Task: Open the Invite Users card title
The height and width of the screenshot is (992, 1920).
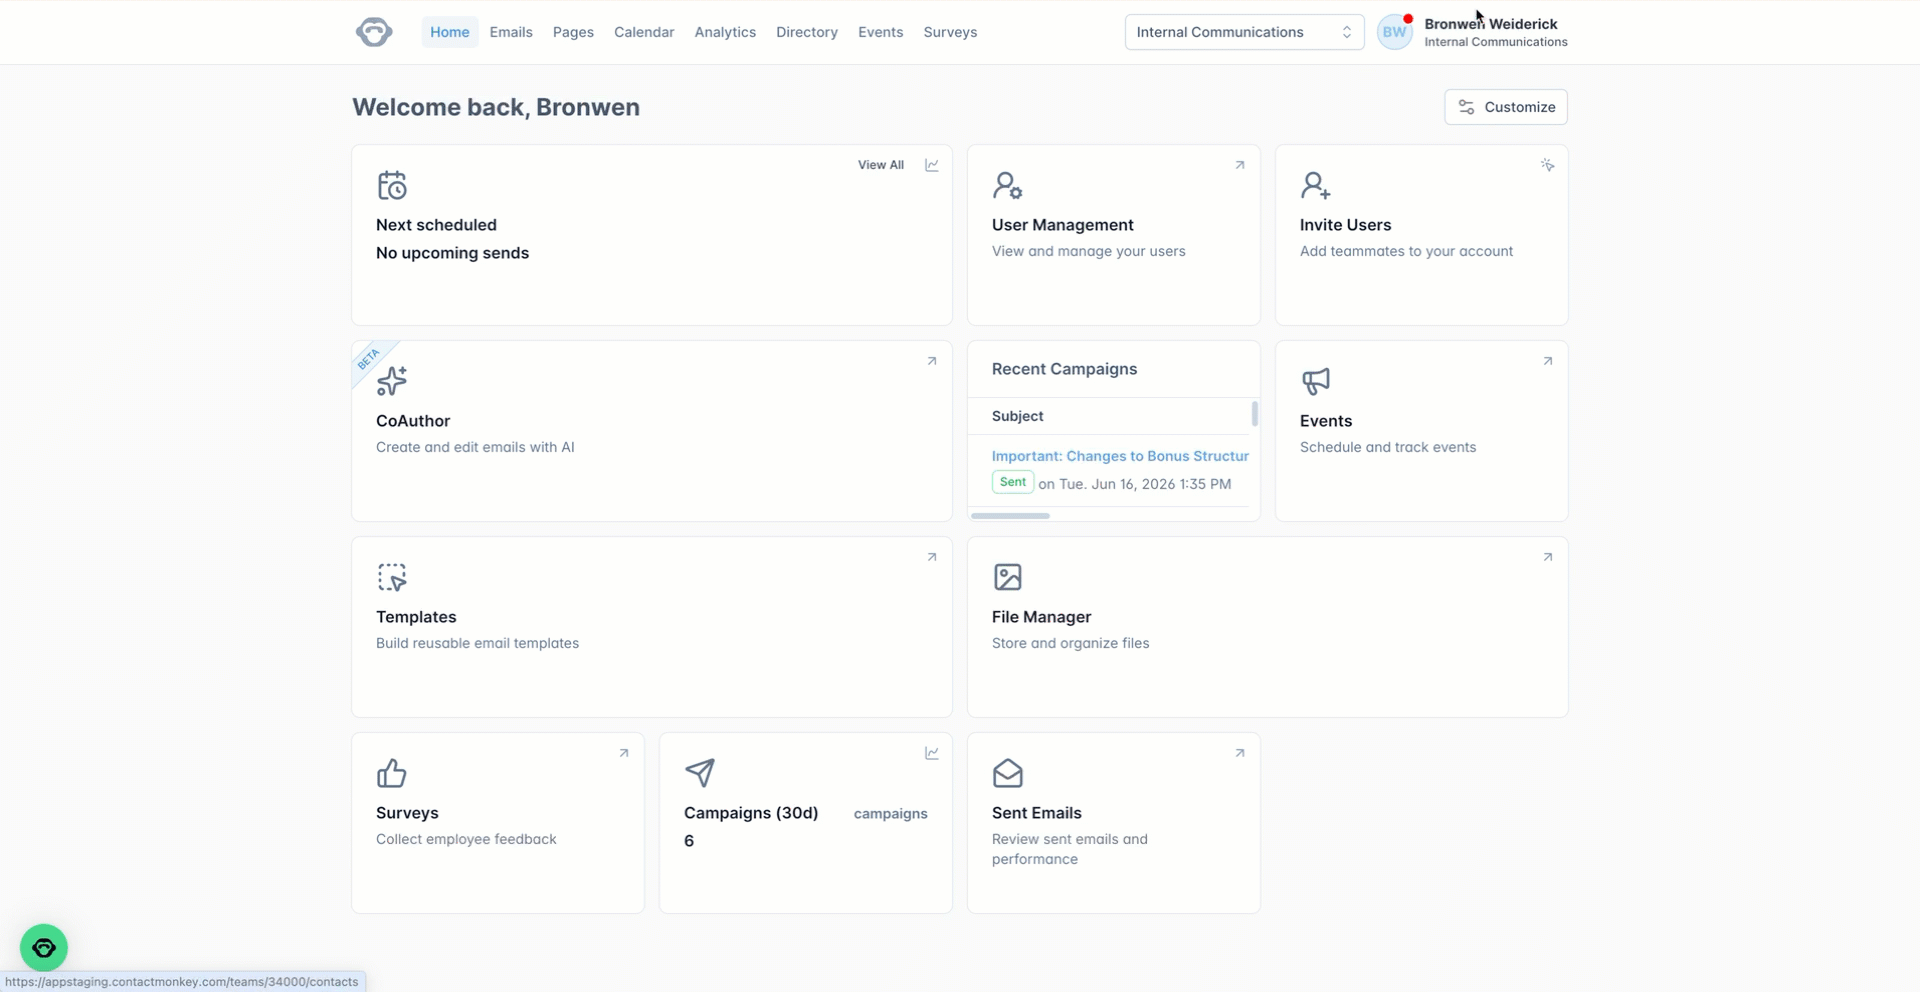Action: click(x=1345, y=225)
